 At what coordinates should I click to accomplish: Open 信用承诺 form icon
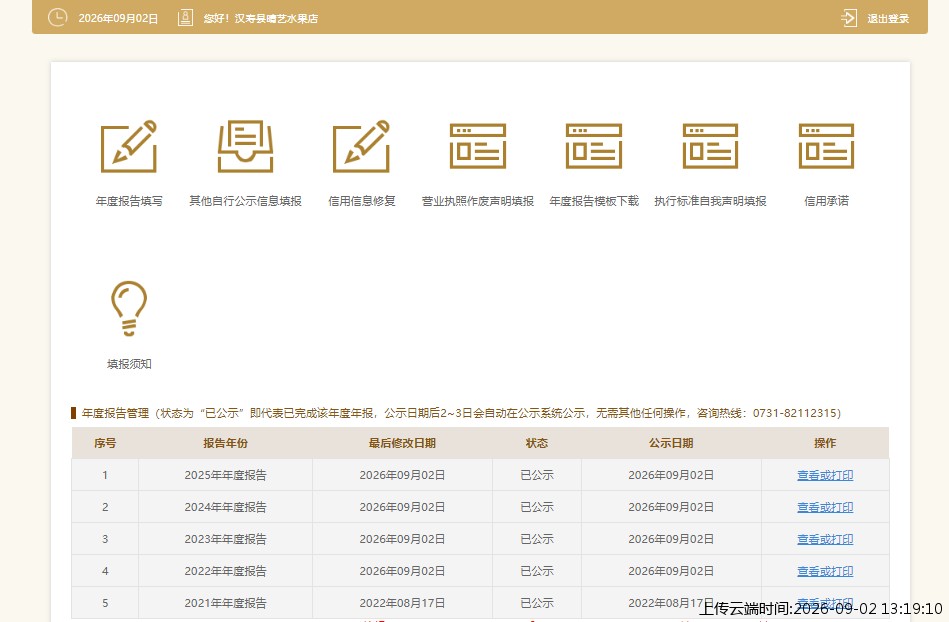[826, 146]
